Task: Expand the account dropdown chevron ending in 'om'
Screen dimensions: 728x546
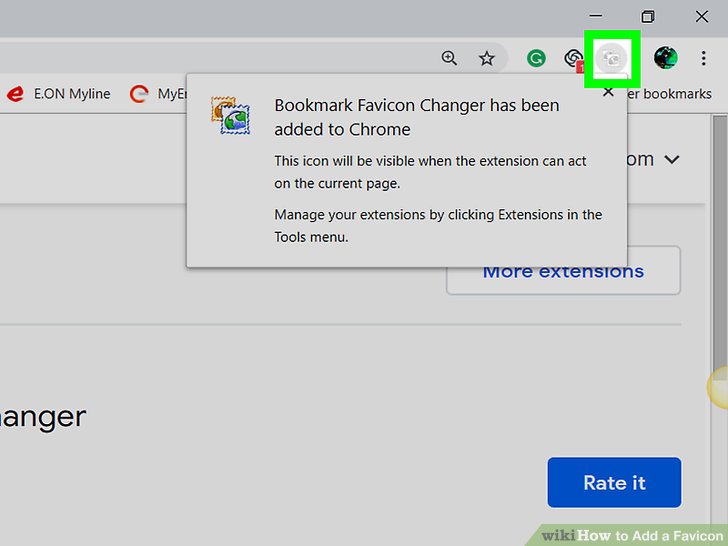Action: tap(671, 160)
